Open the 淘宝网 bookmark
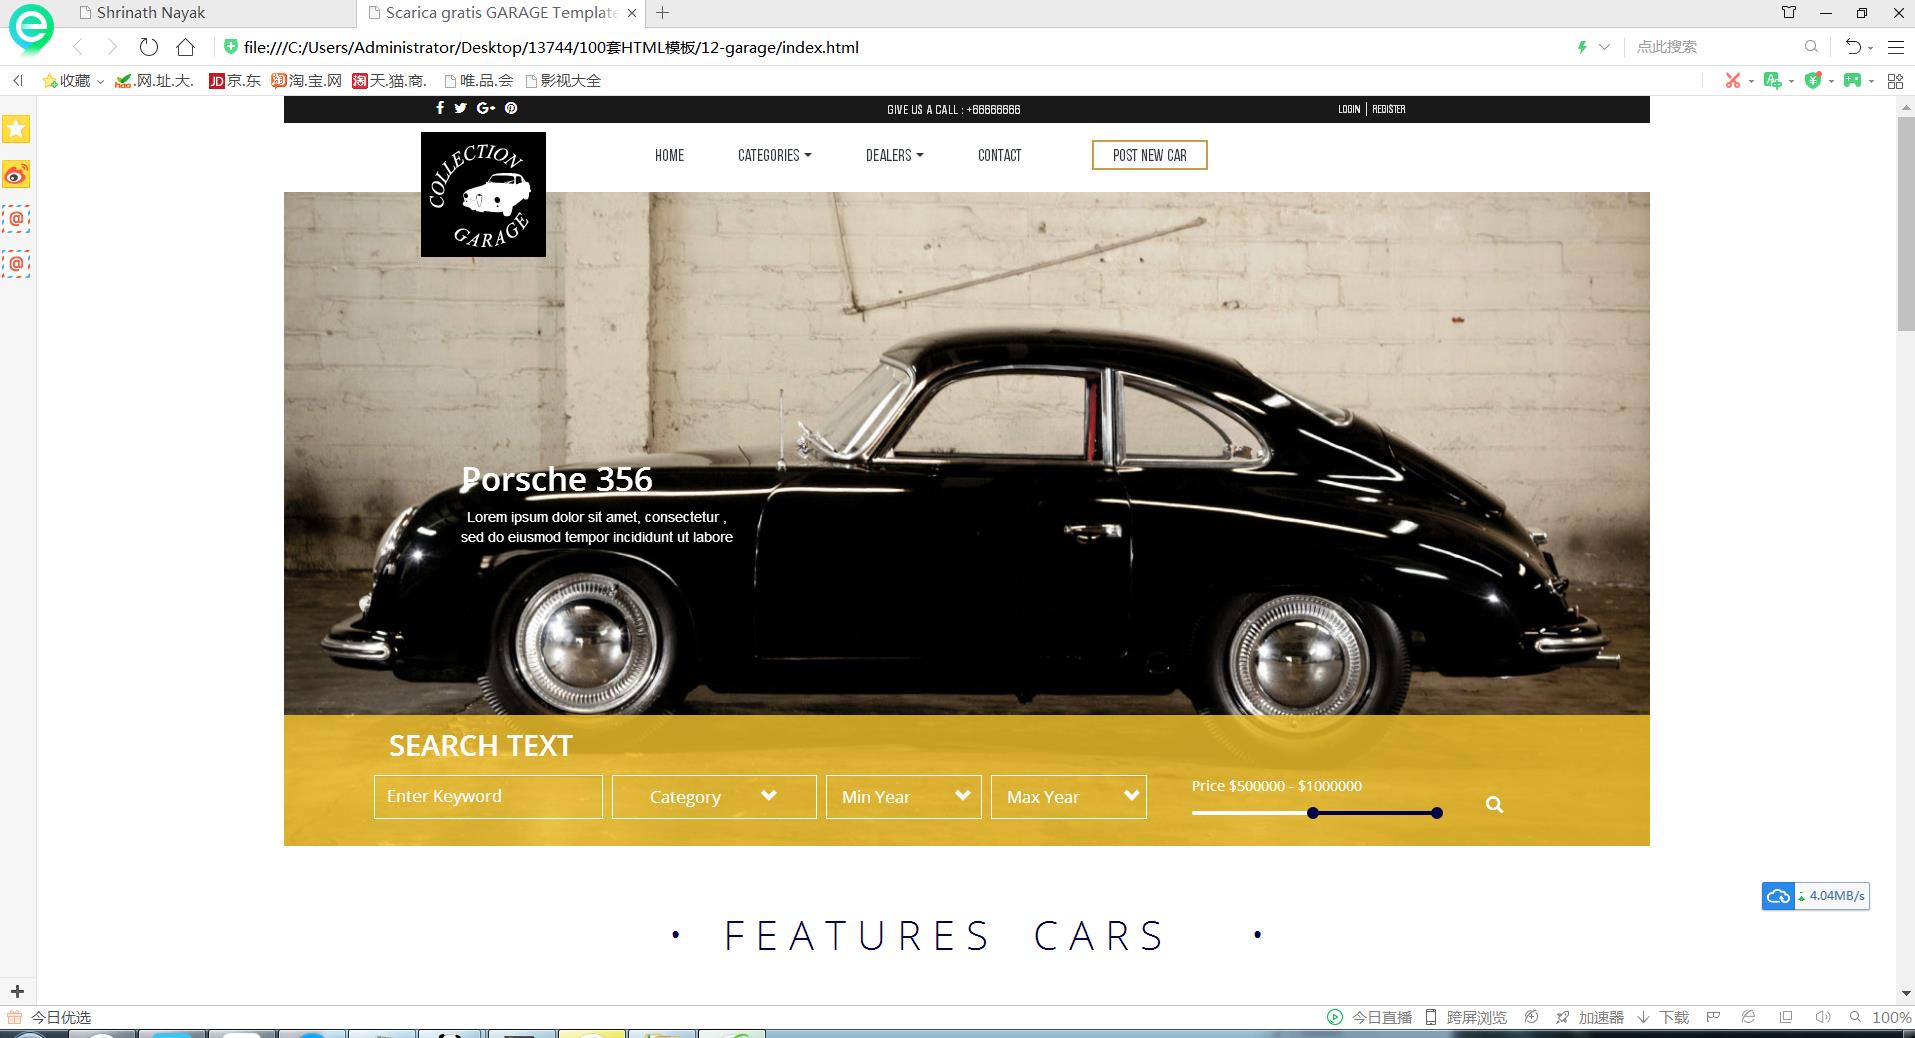 coord(307,81)
